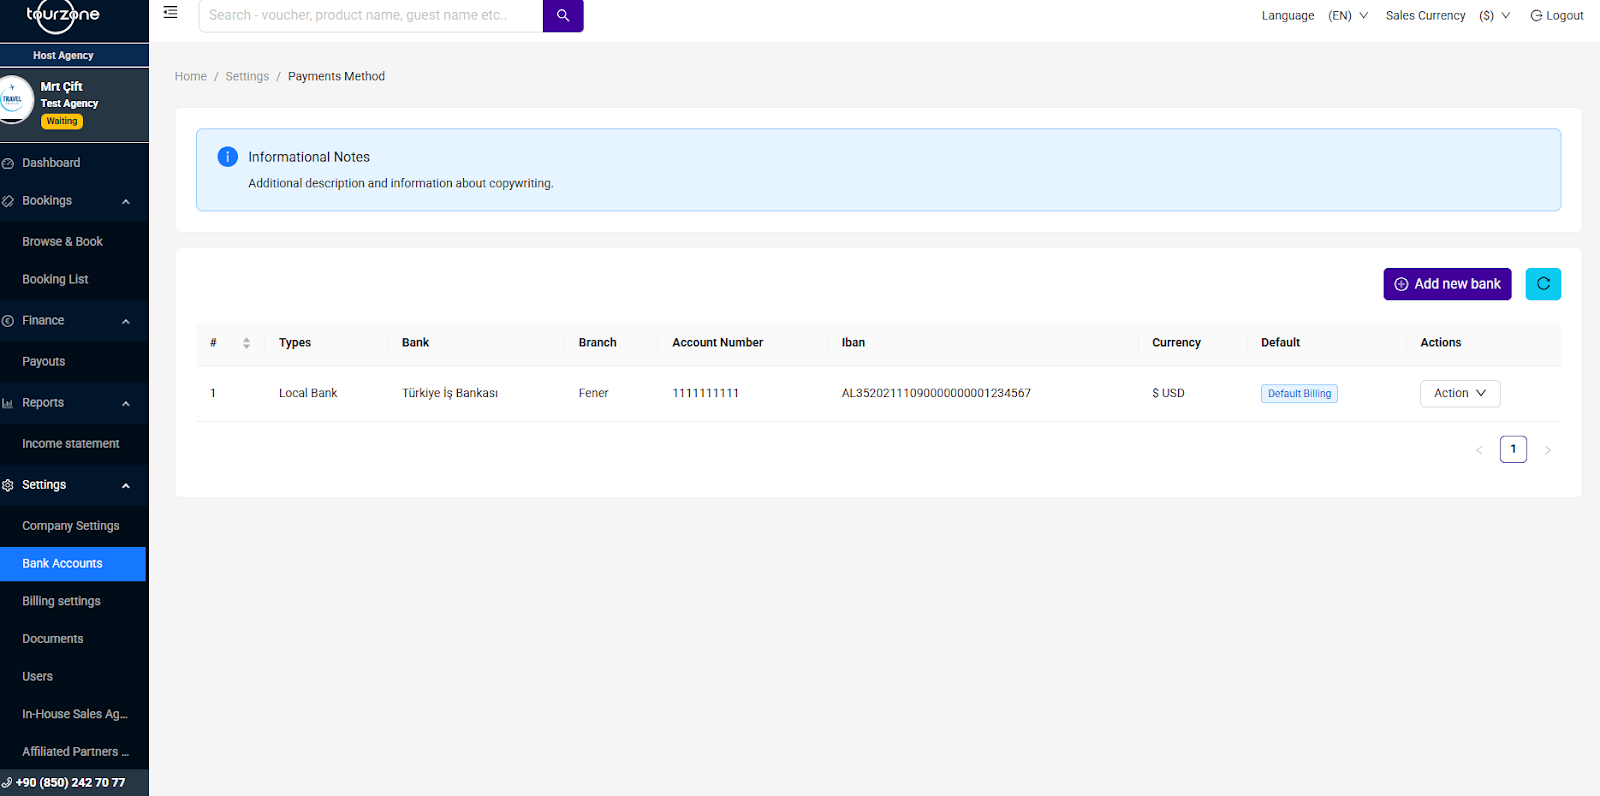Open Billing settings page
The image size is (1600, 796).
tap(61, 601)
